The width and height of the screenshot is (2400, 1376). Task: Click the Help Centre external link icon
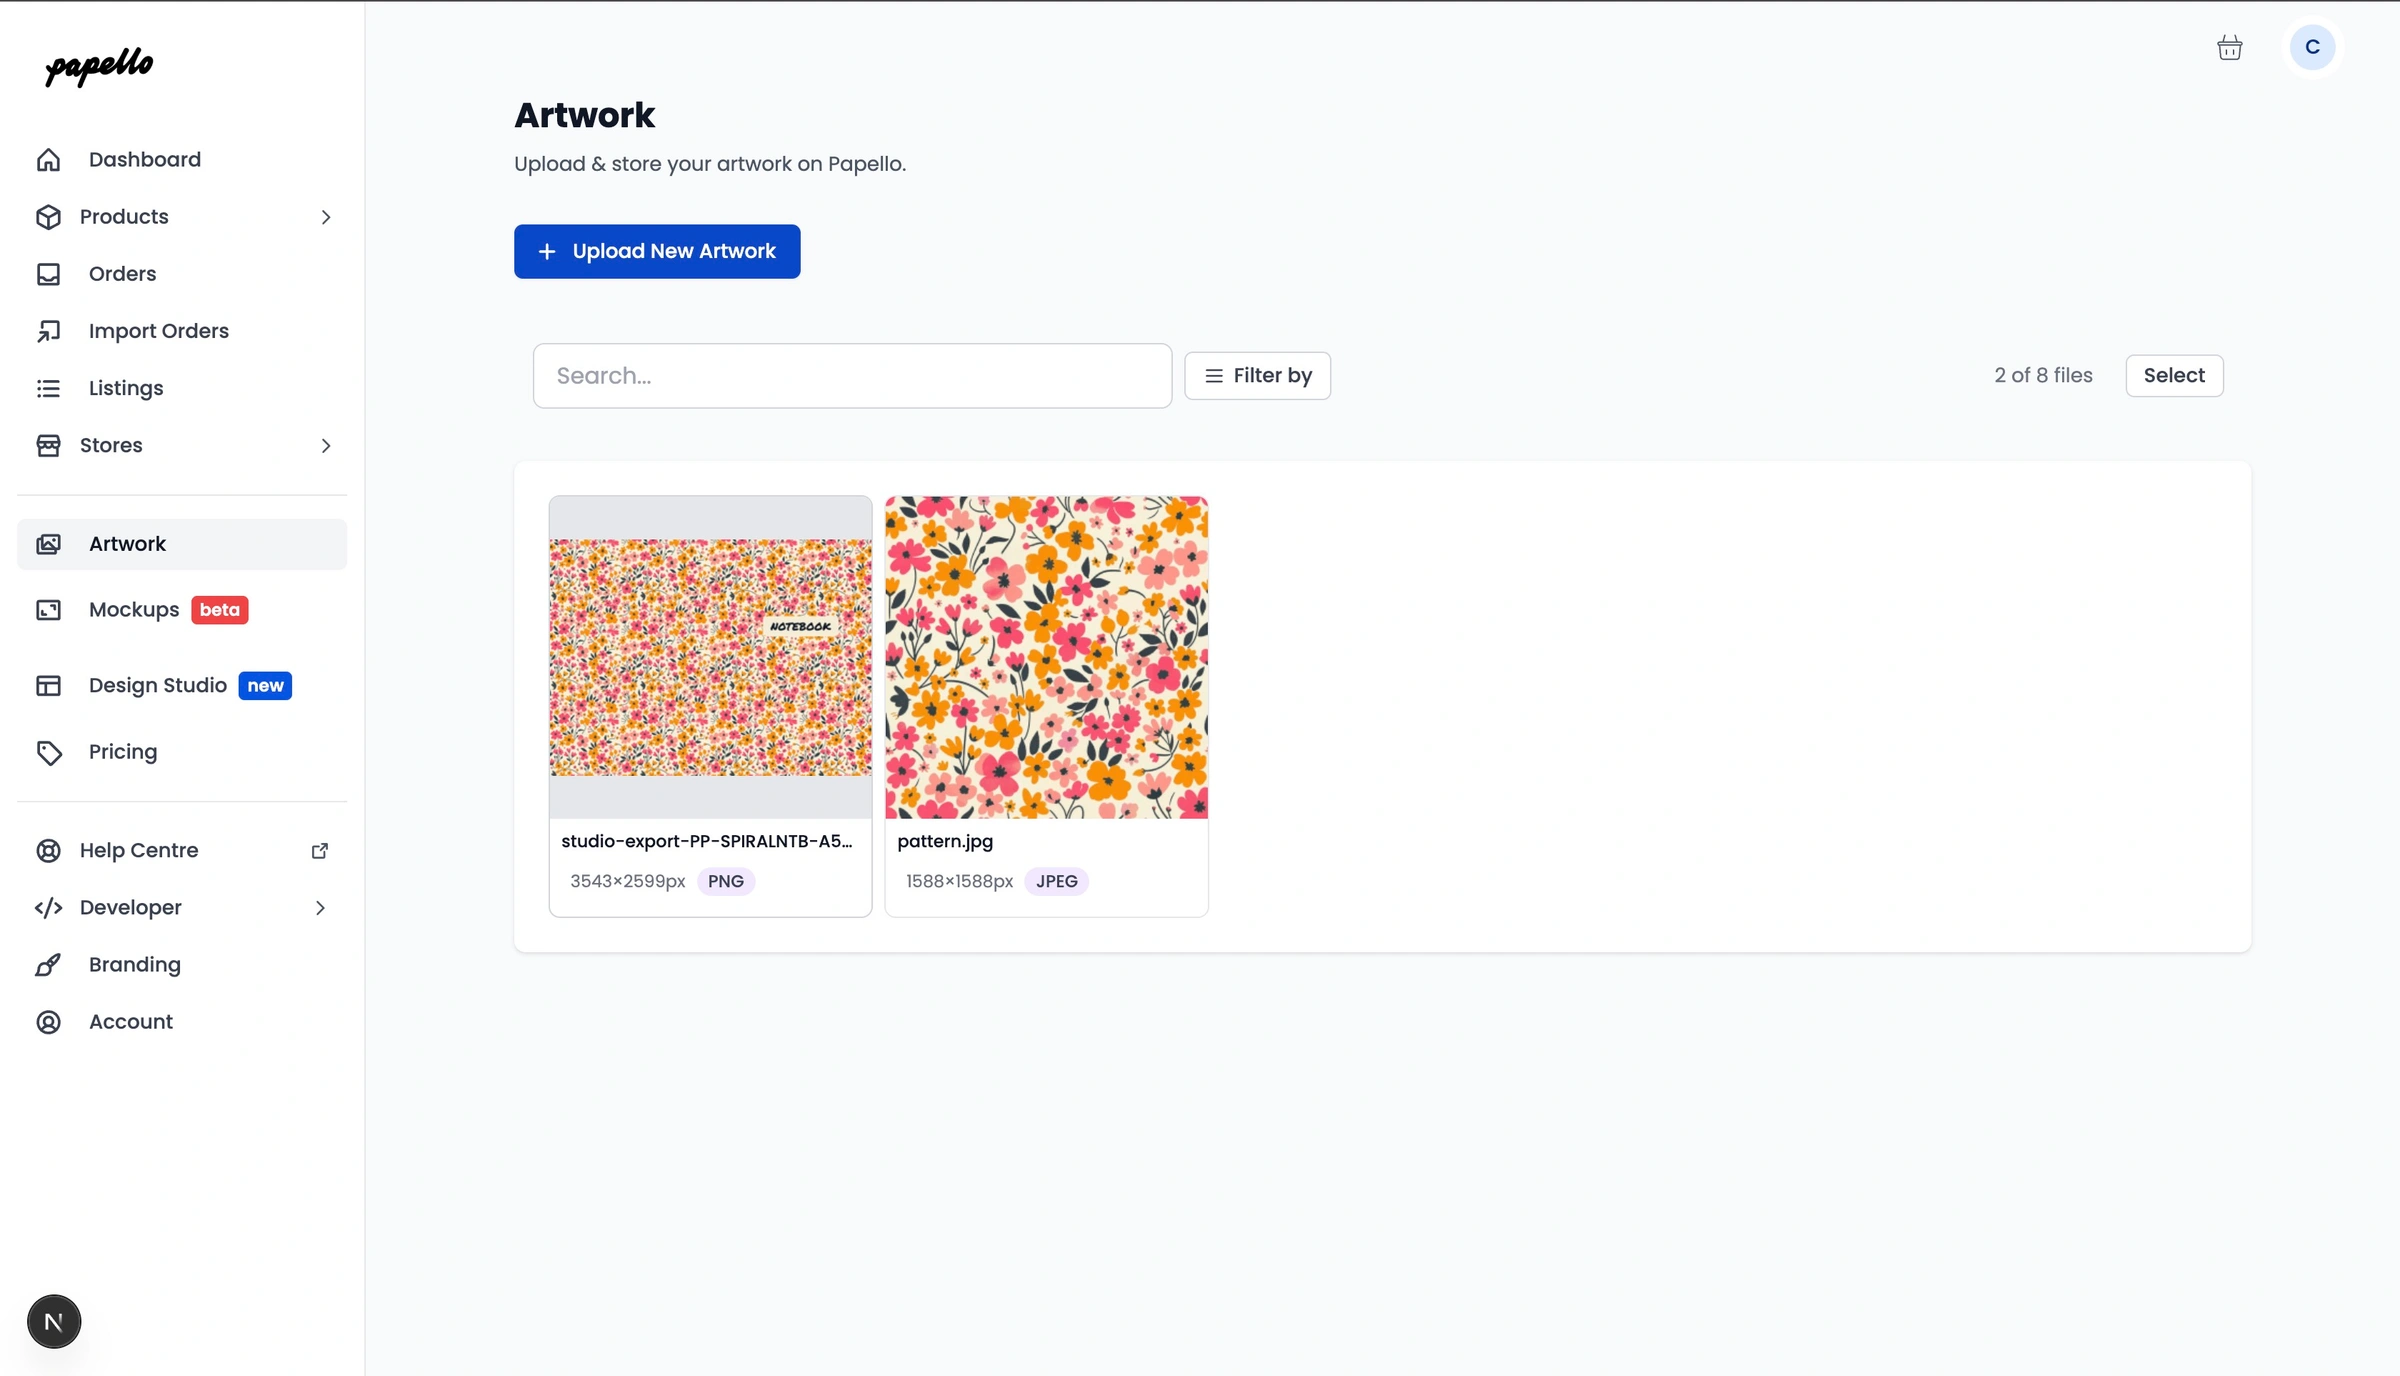320,851
